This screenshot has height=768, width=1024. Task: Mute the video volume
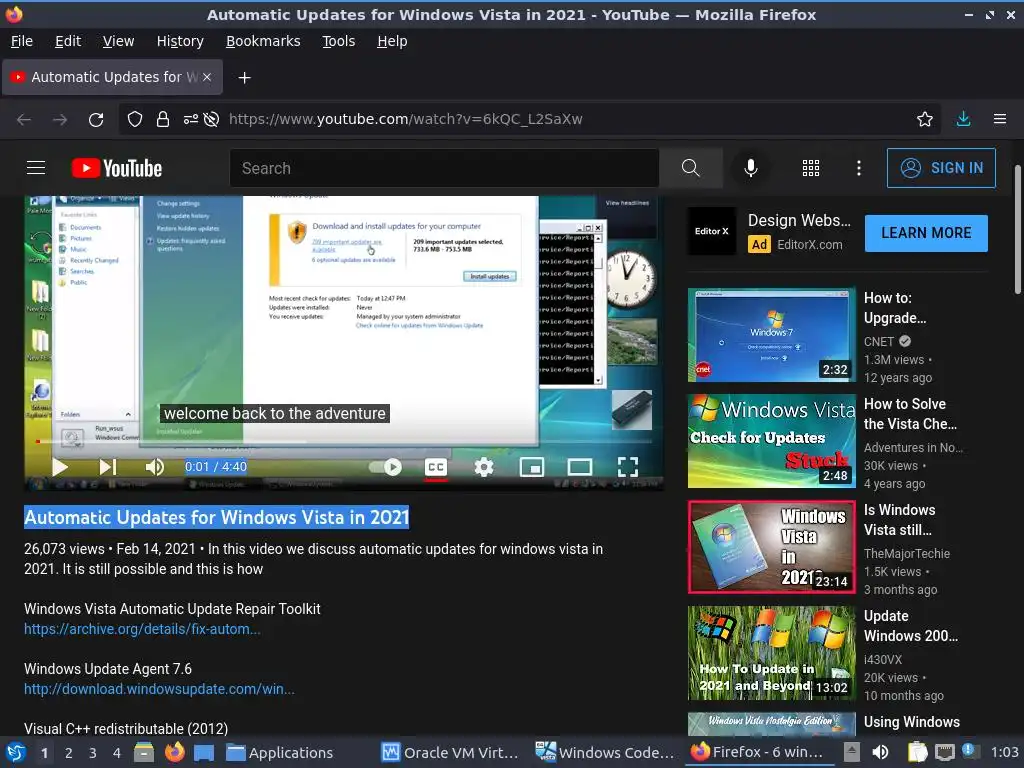pyautogui.click(x=155, y=467)
